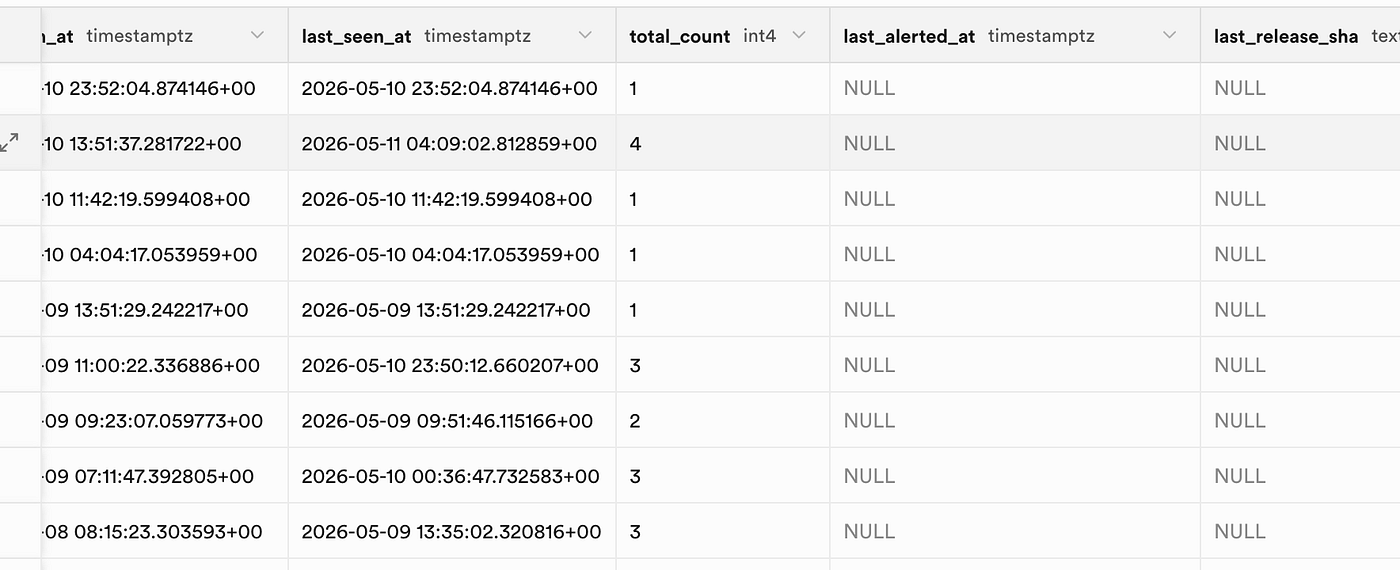Open first column timestamptz header chevron

tap(257, 36)
